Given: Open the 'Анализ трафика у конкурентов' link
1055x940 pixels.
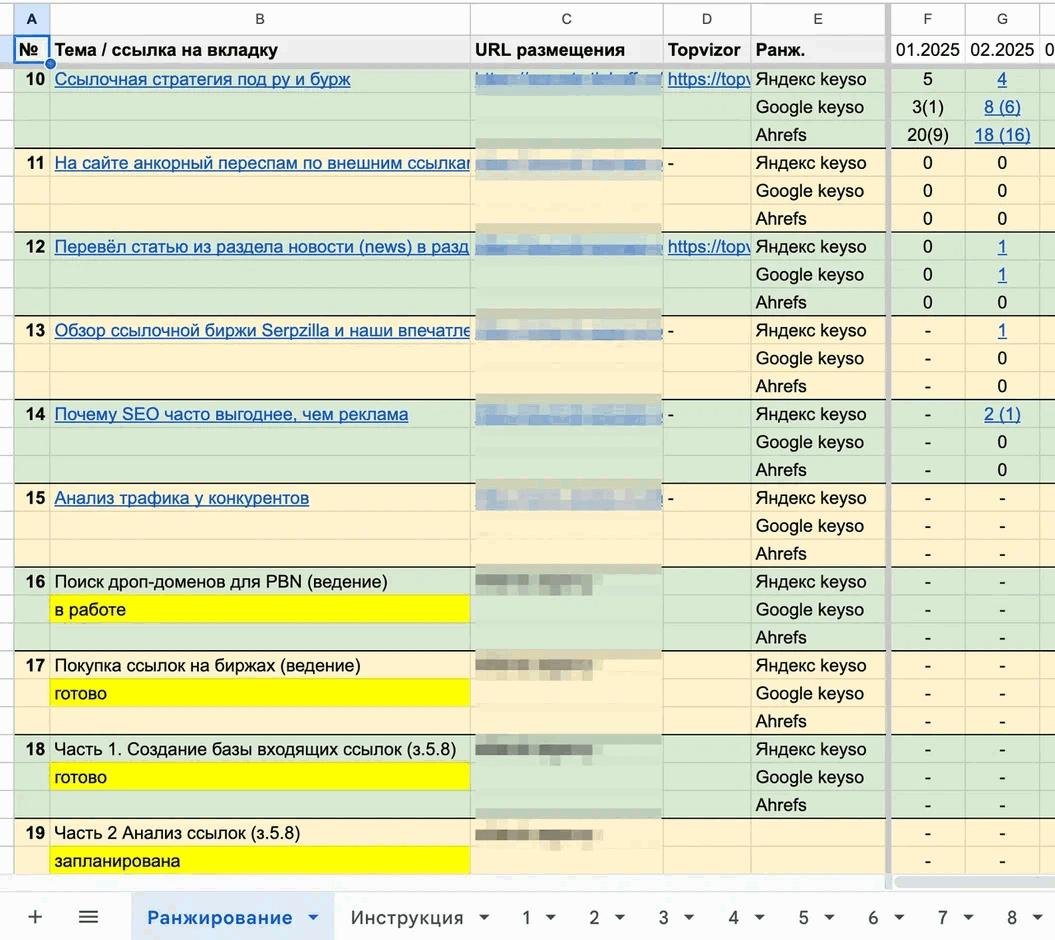Looking at the screenshot, I should tap(181, 498).
